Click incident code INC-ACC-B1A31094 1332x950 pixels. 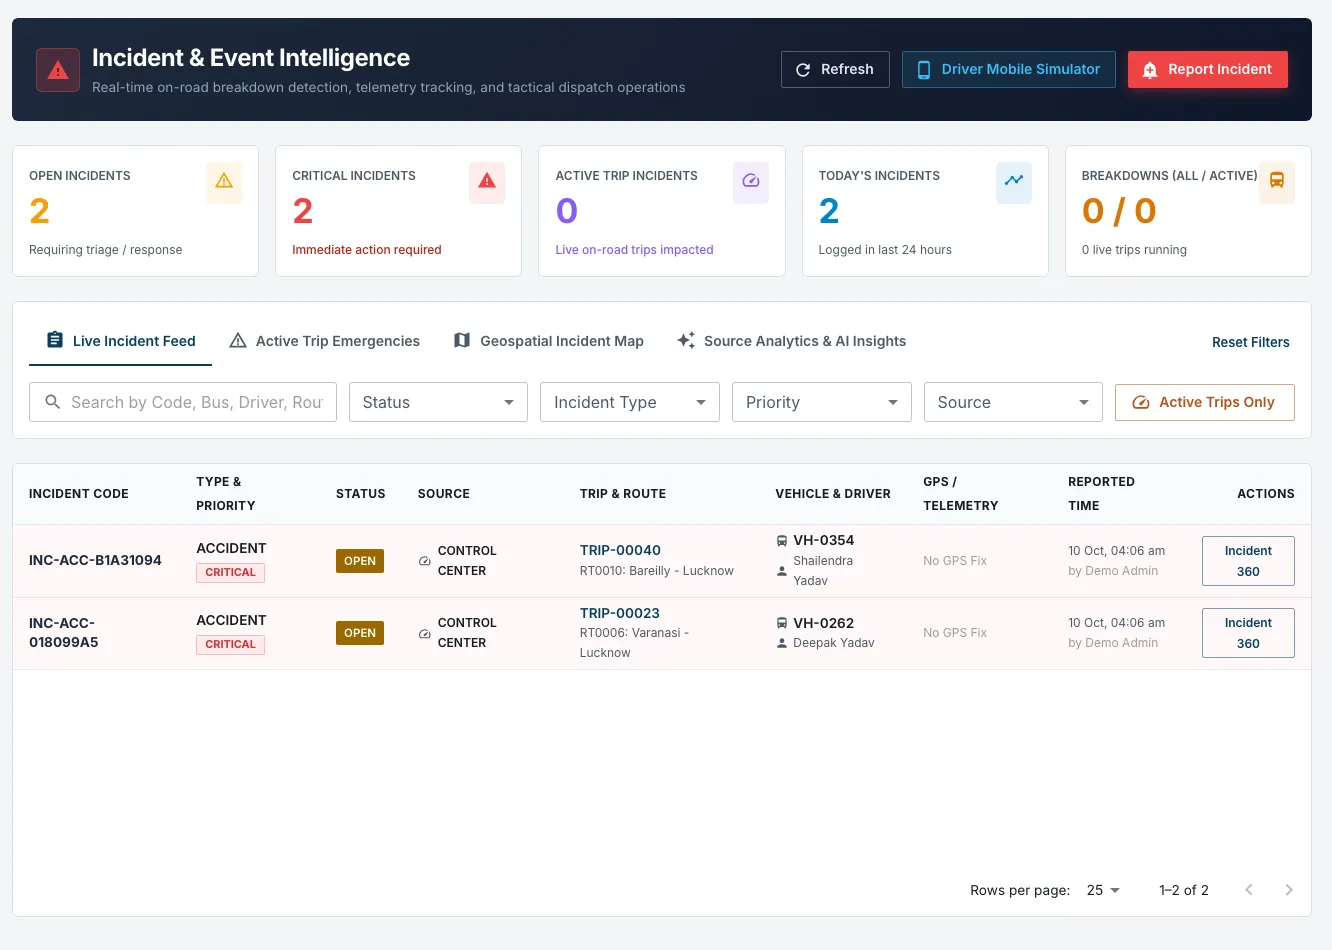[x=95, y=560]
